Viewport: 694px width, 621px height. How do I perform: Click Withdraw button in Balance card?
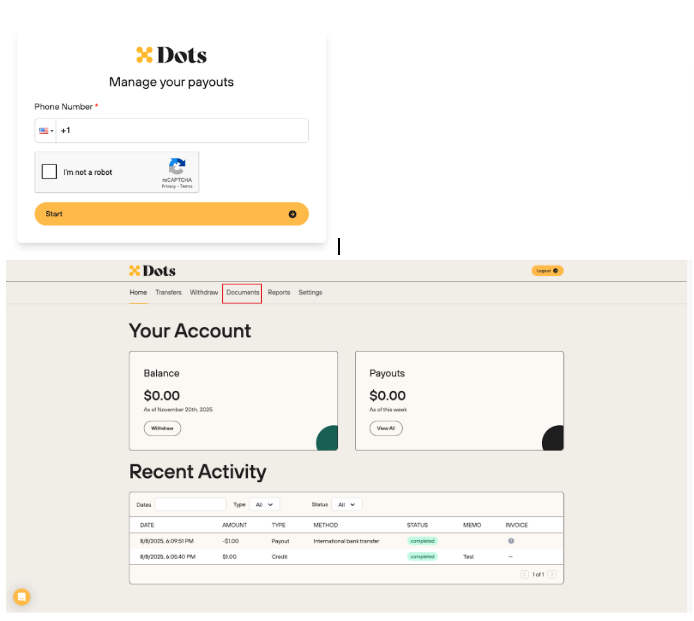point(162,428)
